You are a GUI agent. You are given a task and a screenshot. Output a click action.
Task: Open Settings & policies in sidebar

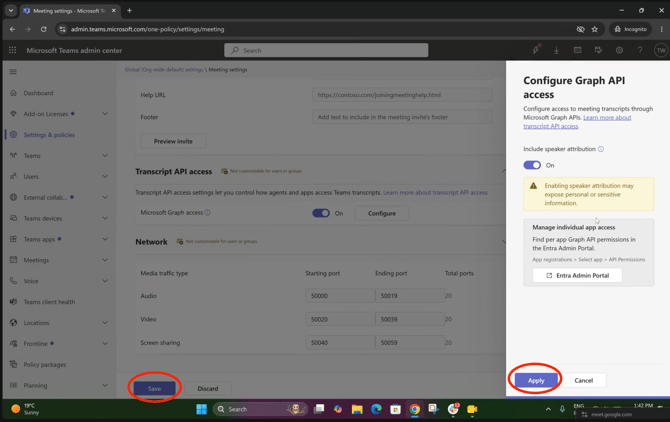49,135
